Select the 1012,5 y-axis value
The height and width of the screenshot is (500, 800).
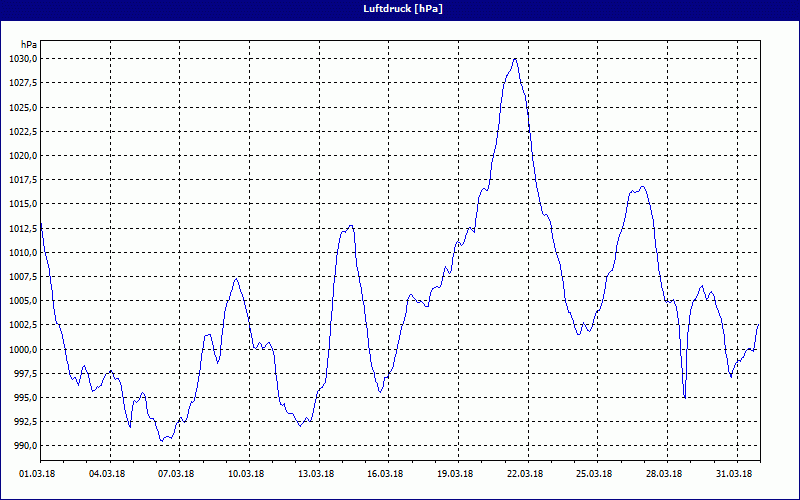[x=23, y=228]
